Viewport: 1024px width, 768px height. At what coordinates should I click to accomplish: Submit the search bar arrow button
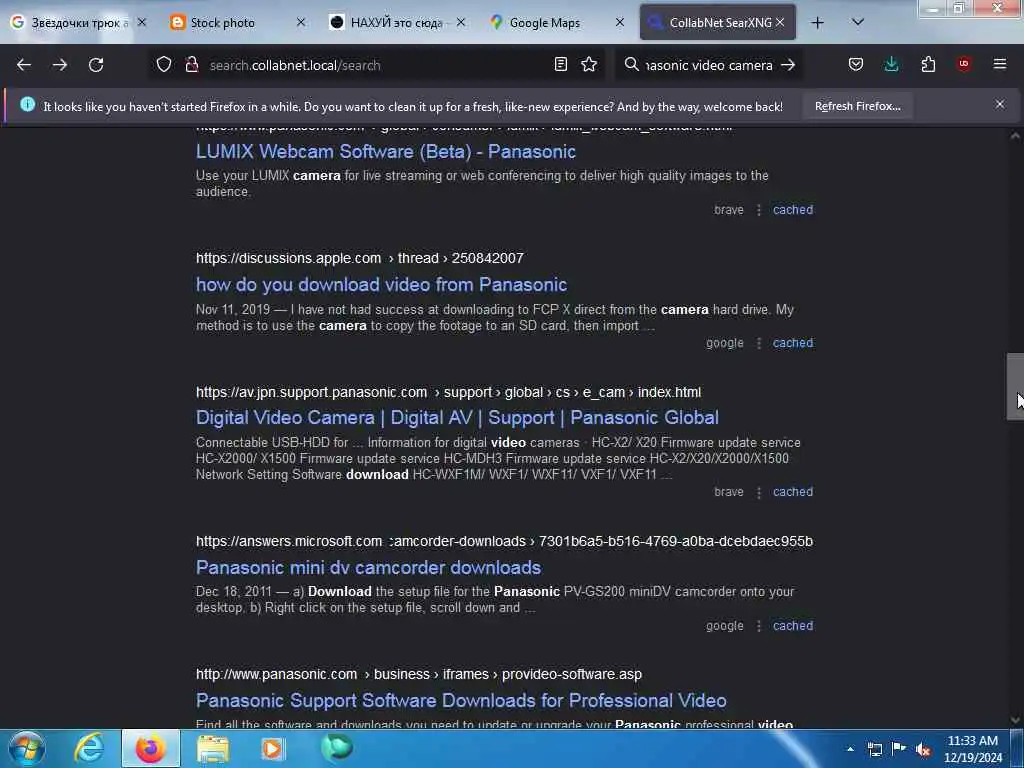[788, 65]
